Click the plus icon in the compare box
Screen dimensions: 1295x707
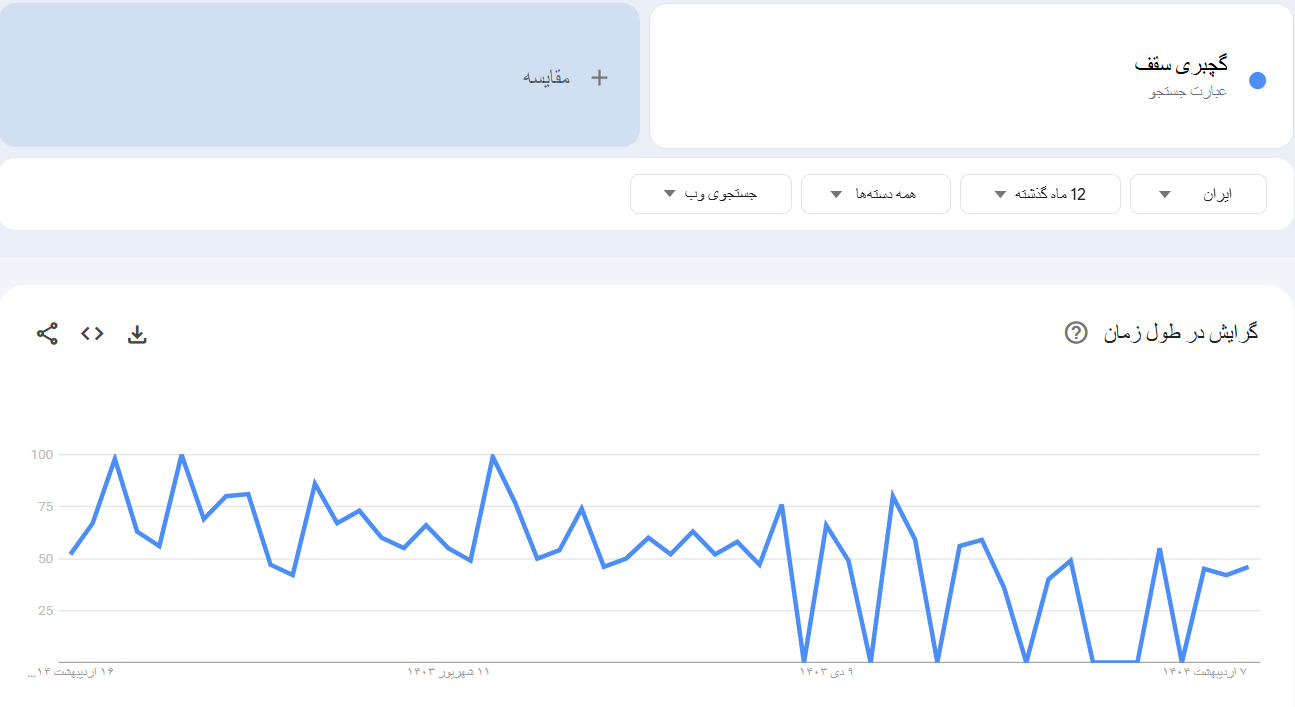(x=599, y=75)
